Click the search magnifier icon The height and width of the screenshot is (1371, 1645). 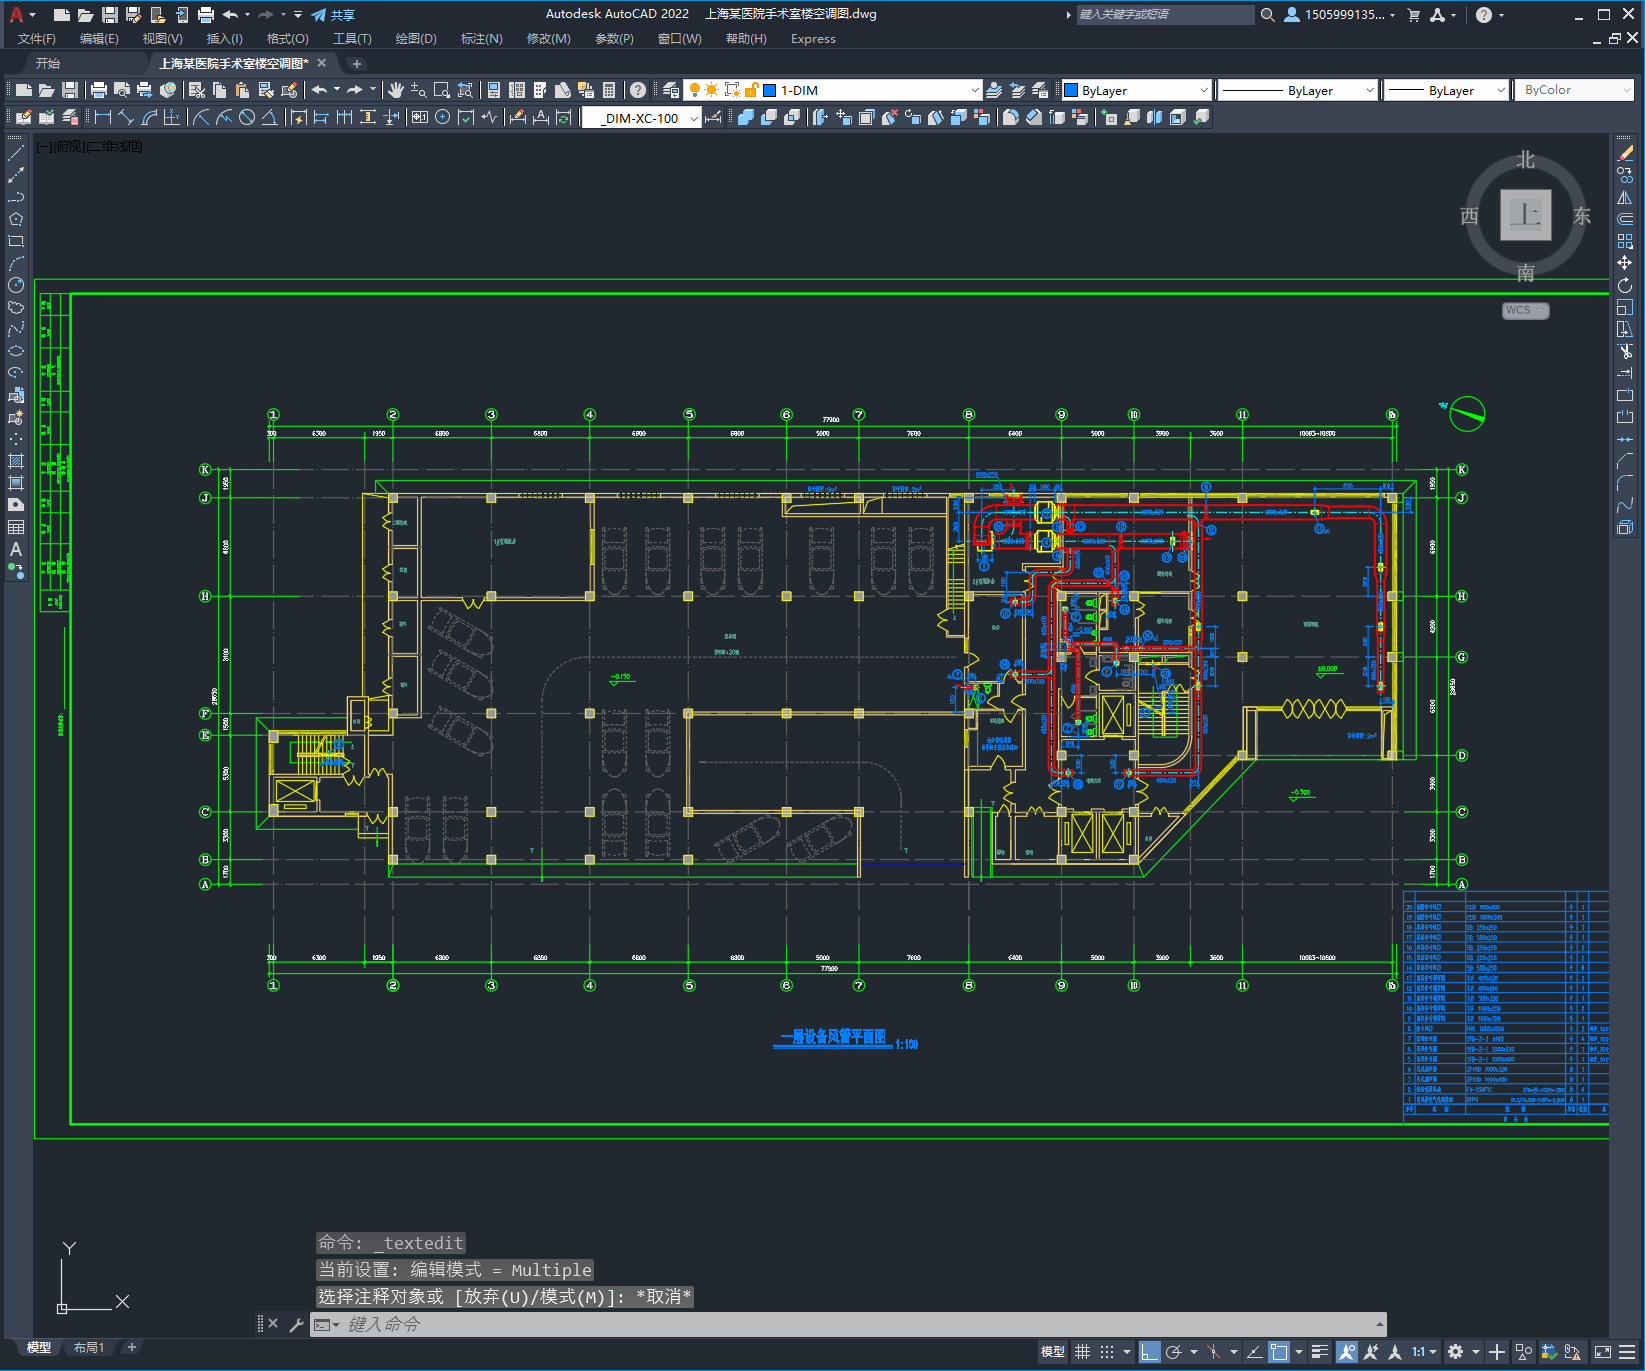[1267, 14]
